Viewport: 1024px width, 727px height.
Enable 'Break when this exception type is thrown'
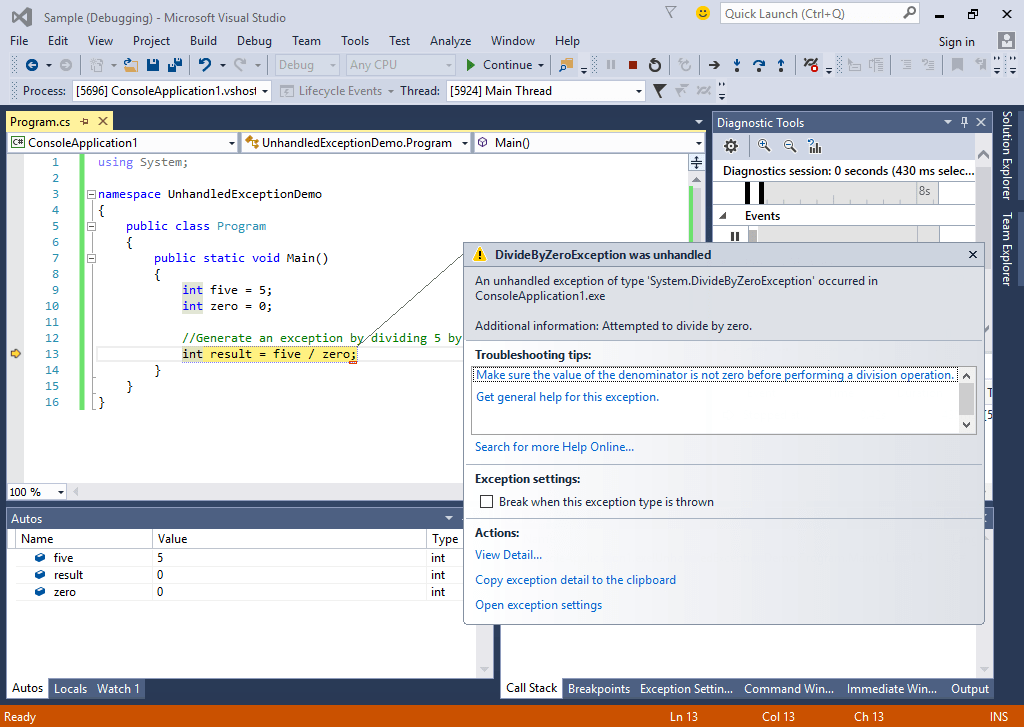click(x=487, y=501)
